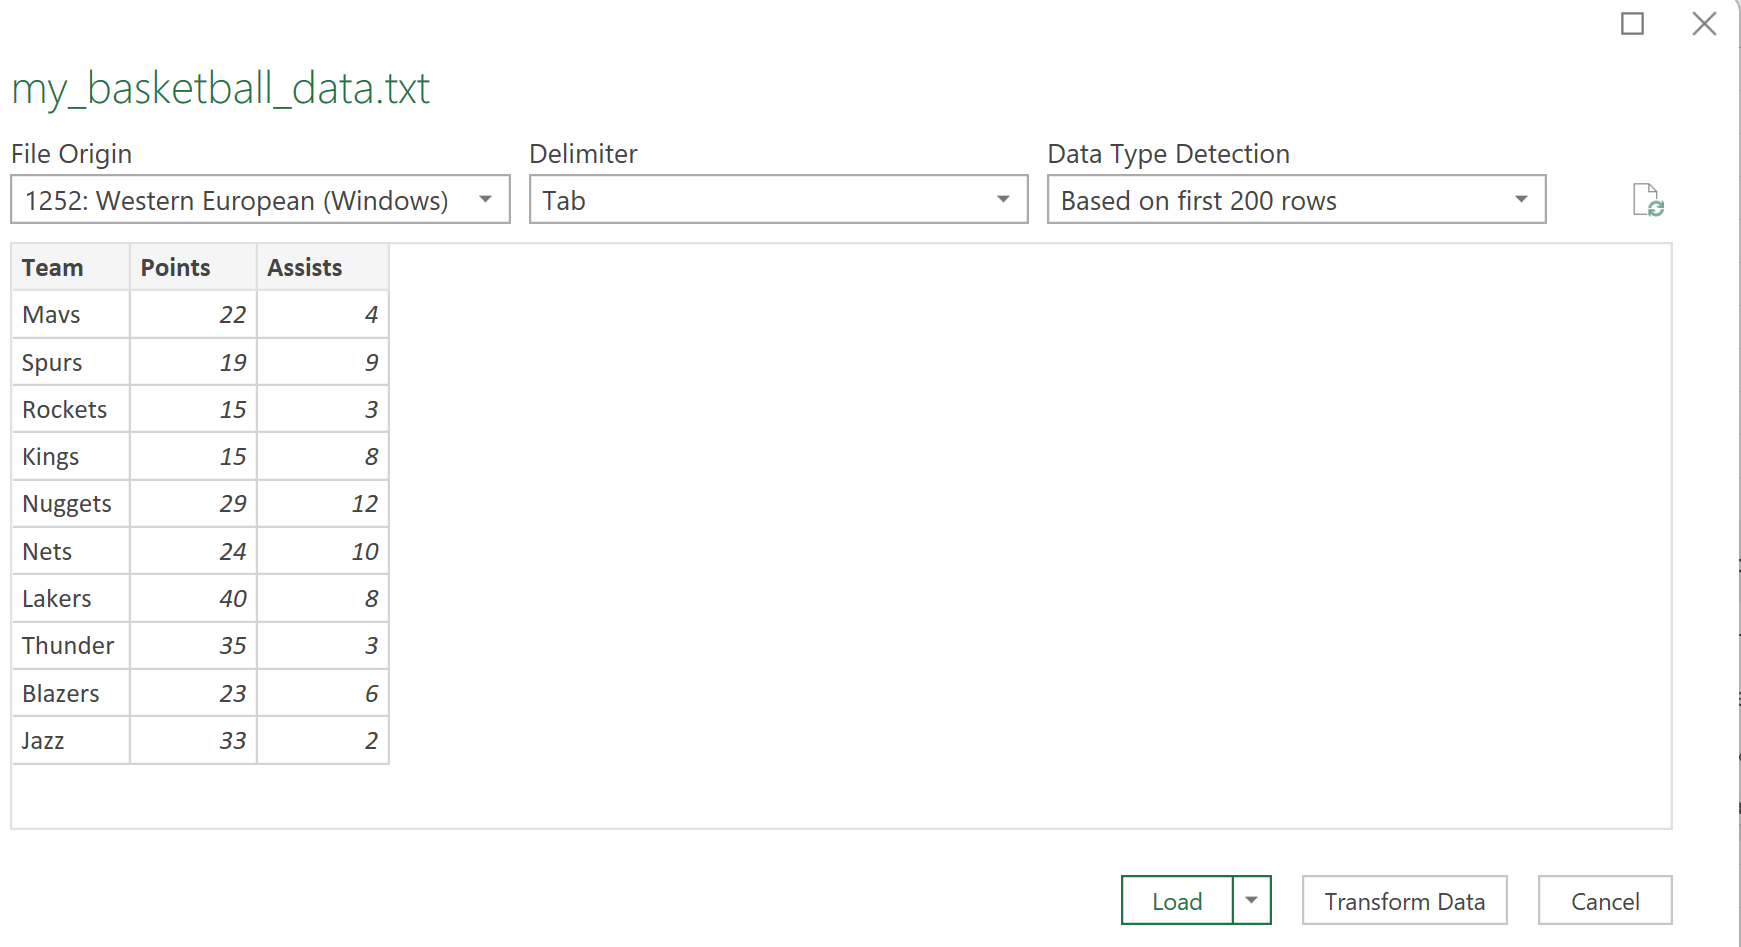The height and width of the screenshot is (947, 1741).
Task: Click the Transform Data button
Action: 1404,901
